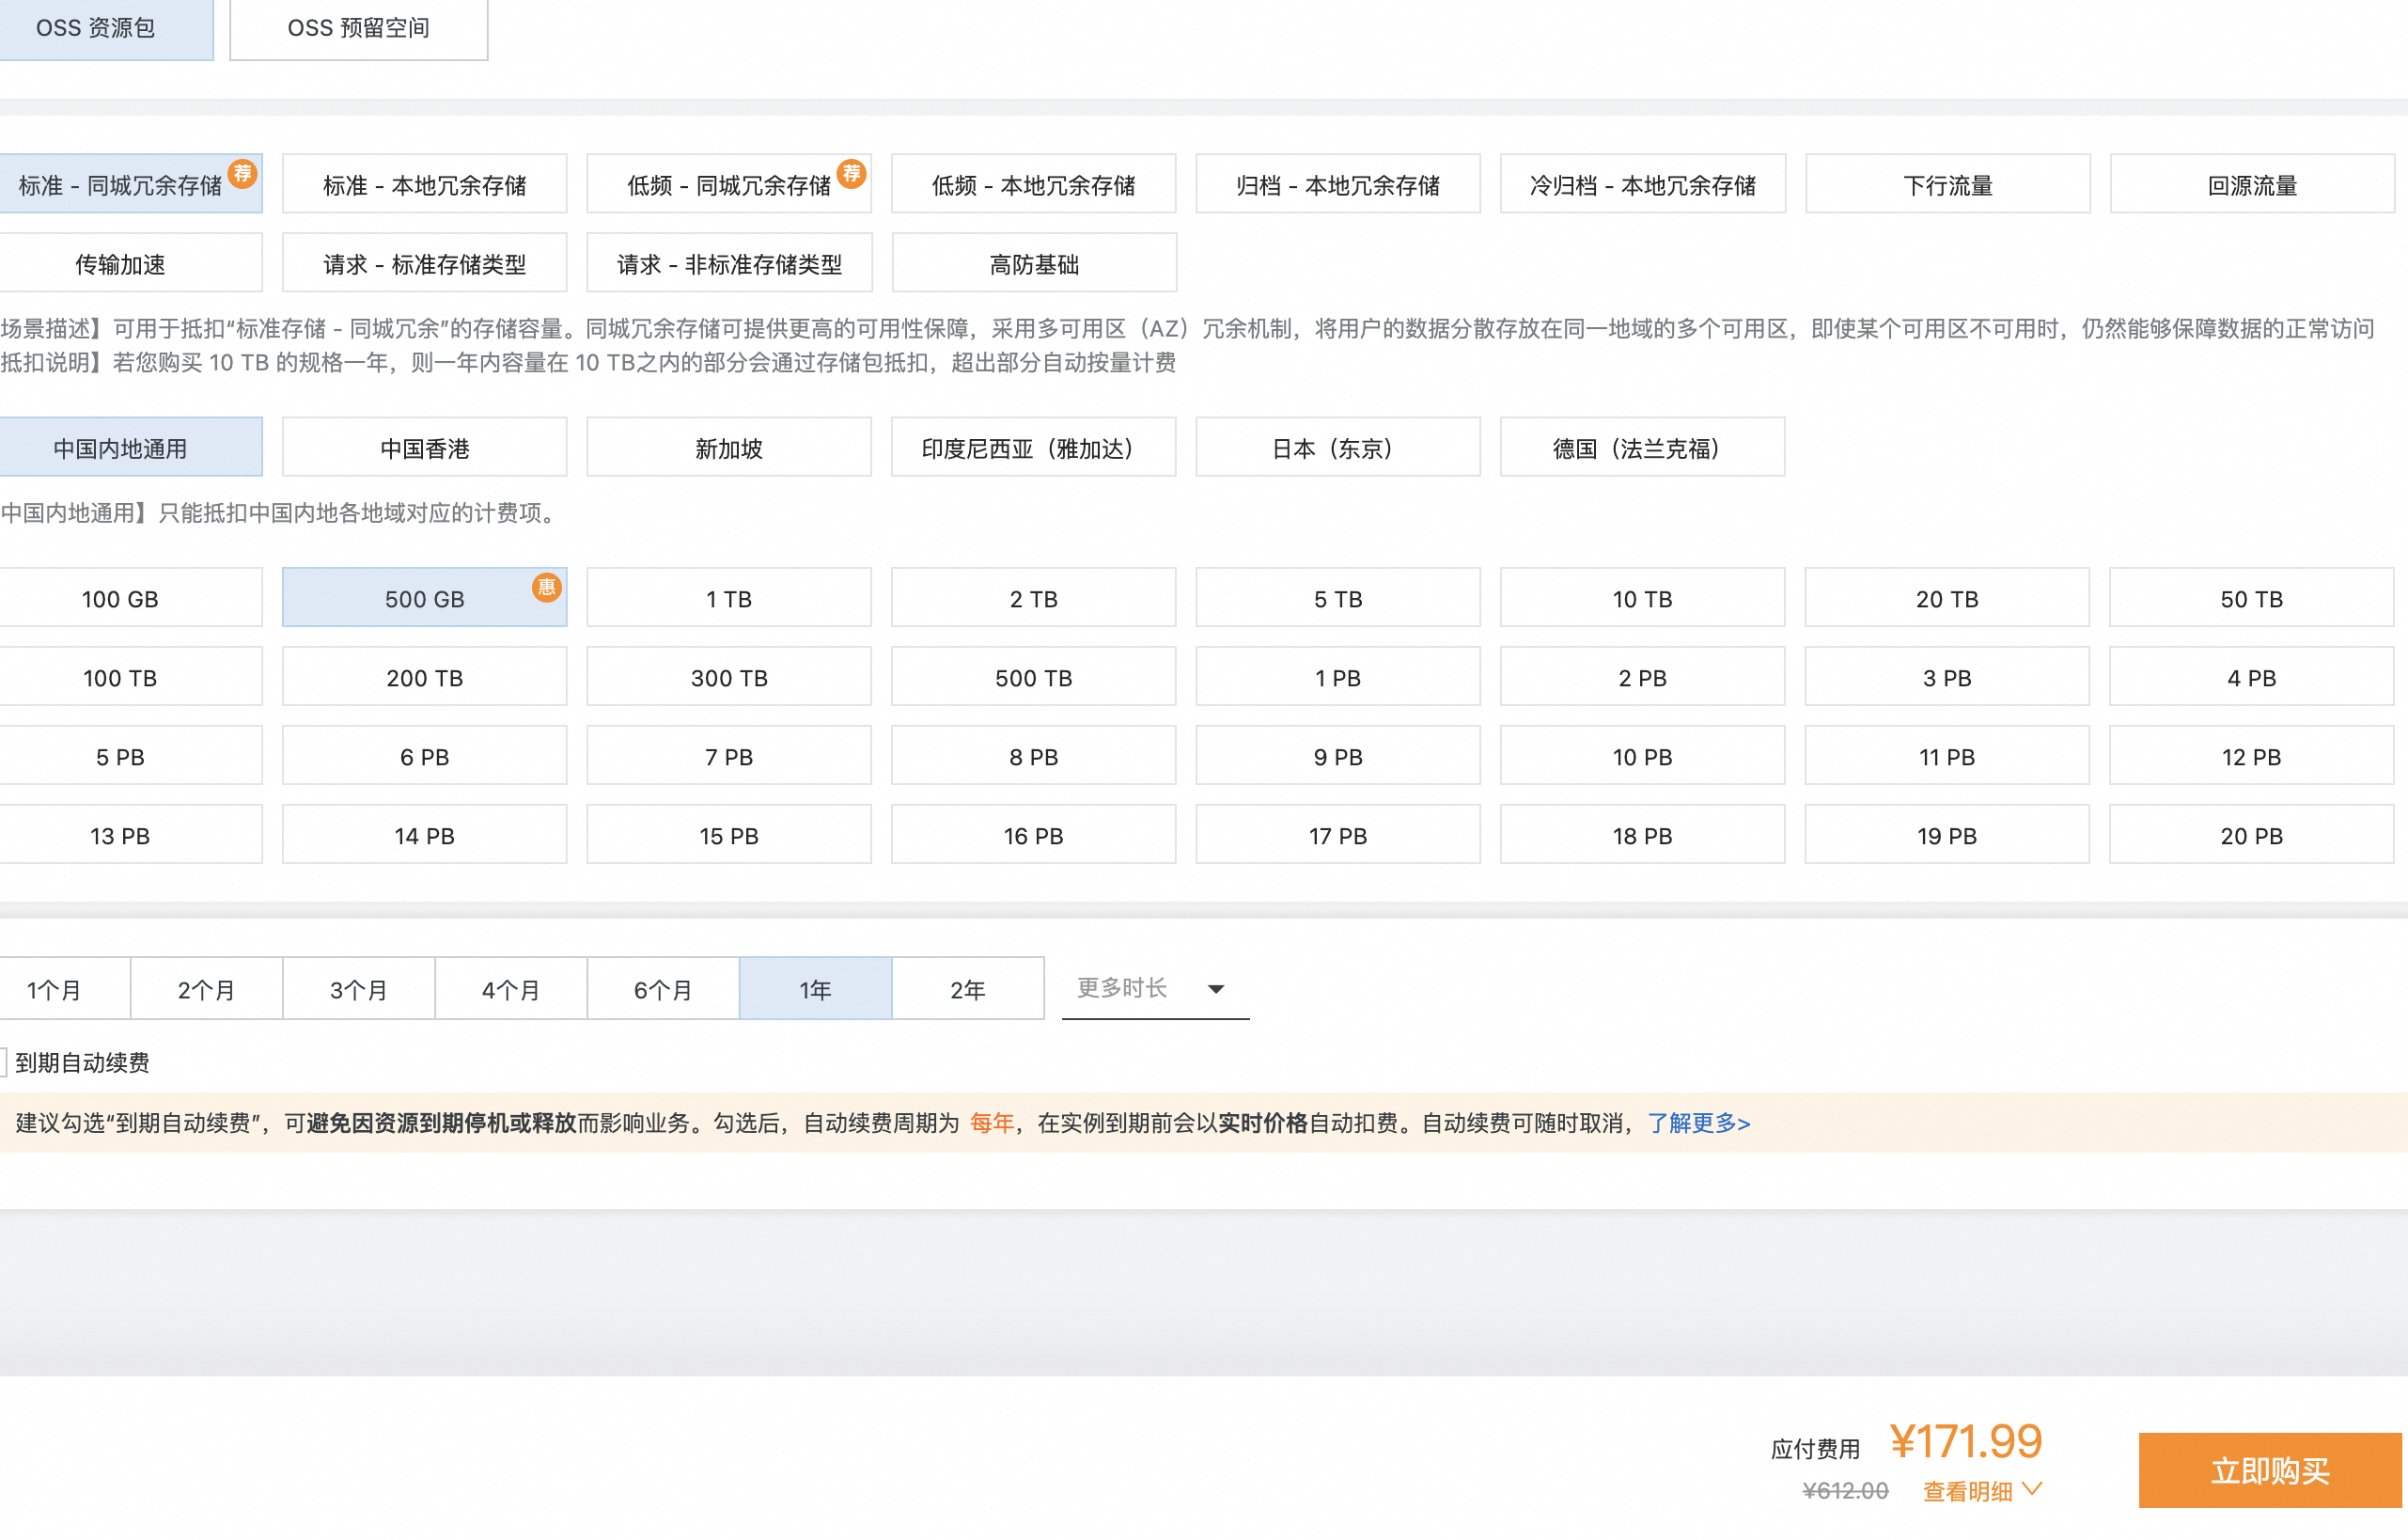
Task: Choose 德国（法兰克福）region
Action: [1641, 448]
